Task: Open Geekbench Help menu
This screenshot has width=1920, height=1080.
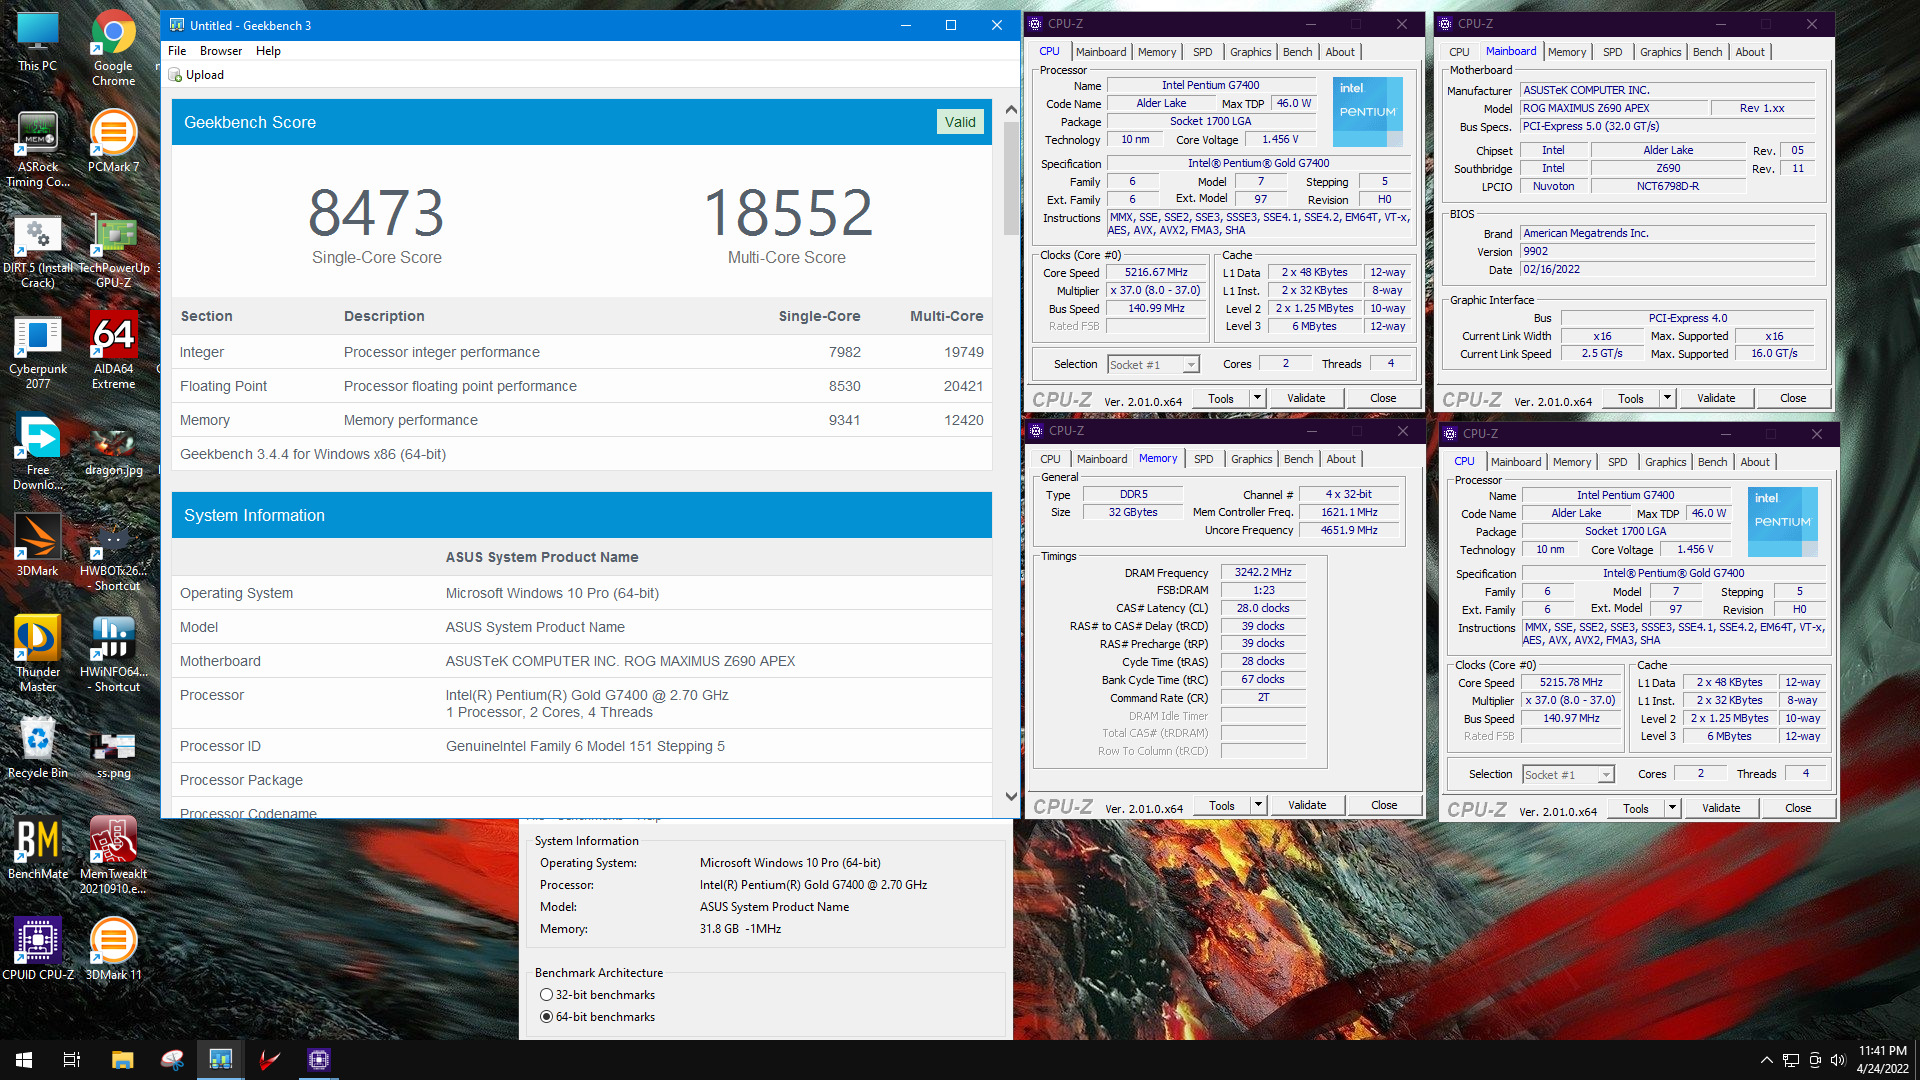Action: (x=268, y=51)
